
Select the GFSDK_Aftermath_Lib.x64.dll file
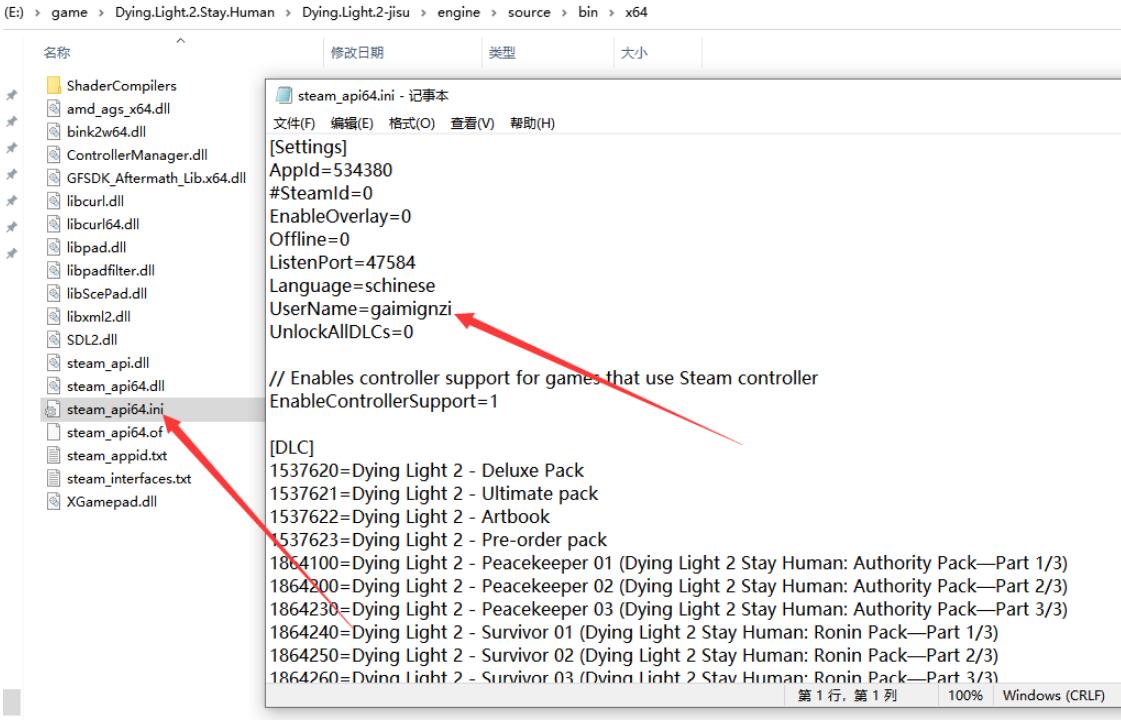(x=155, y=179)
